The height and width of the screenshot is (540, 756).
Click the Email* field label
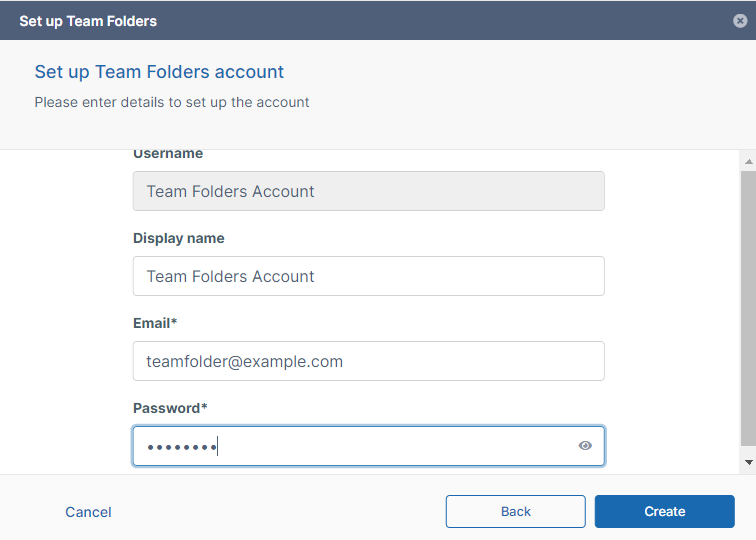[155, 324]
